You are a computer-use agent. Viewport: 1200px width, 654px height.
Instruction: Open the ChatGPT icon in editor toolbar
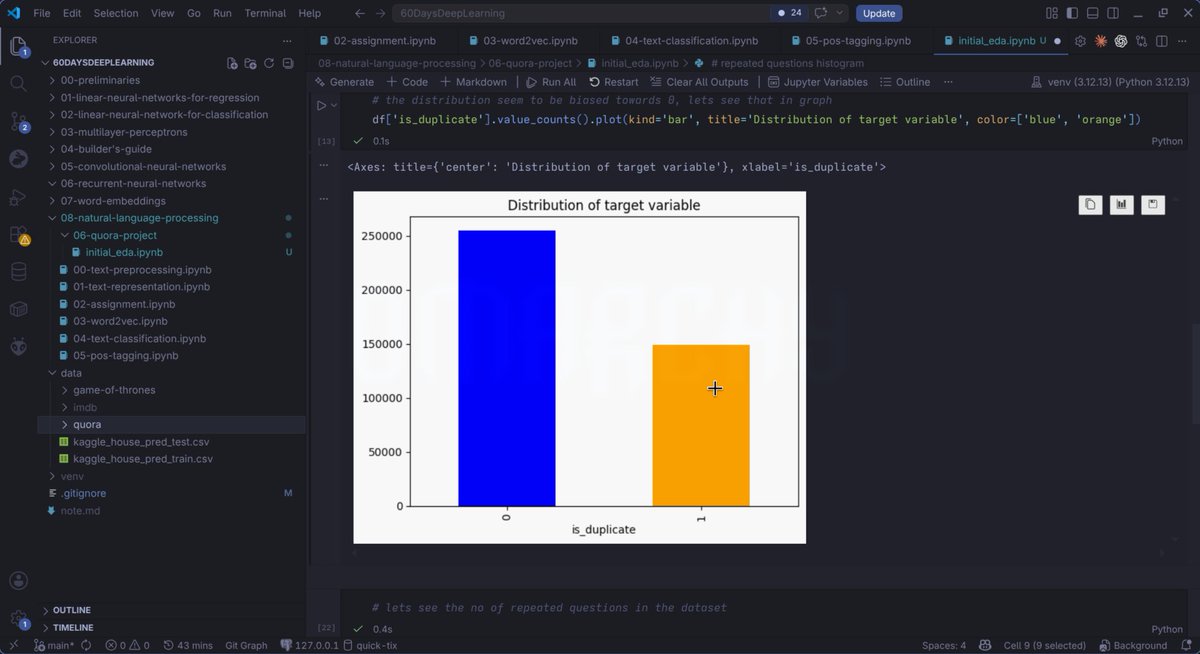tap(1121, 41)
